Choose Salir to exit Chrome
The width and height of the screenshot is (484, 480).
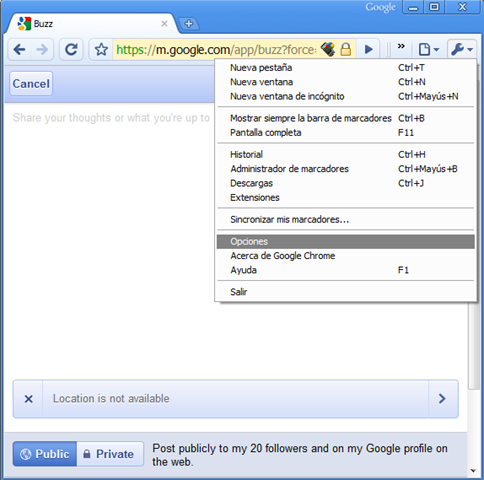pyautogui.click(x=346, y=292)
